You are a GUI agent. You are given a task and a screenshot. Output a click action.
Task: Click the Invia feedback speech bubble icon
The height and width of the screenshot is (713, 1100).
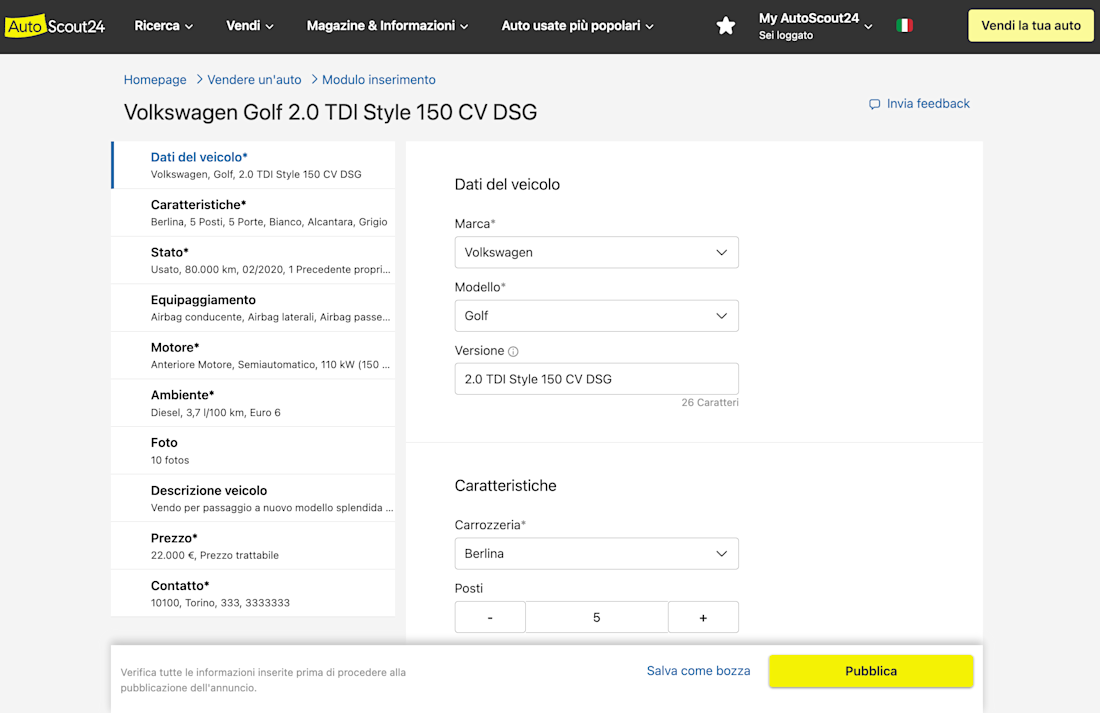(x=875, y=104)
